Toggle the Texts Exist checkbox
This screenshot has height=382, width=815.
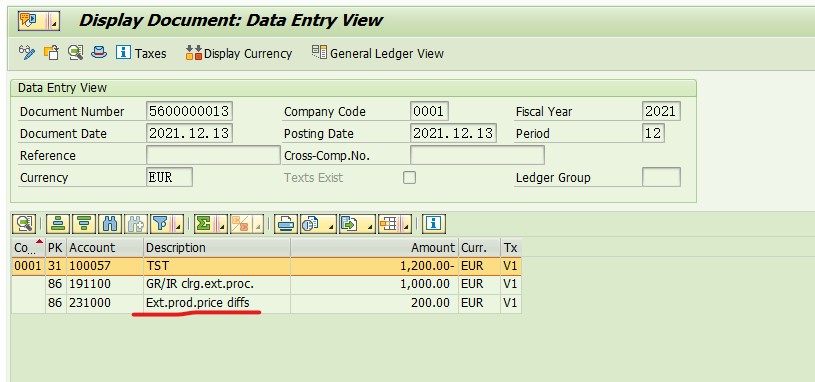[410, 178]
